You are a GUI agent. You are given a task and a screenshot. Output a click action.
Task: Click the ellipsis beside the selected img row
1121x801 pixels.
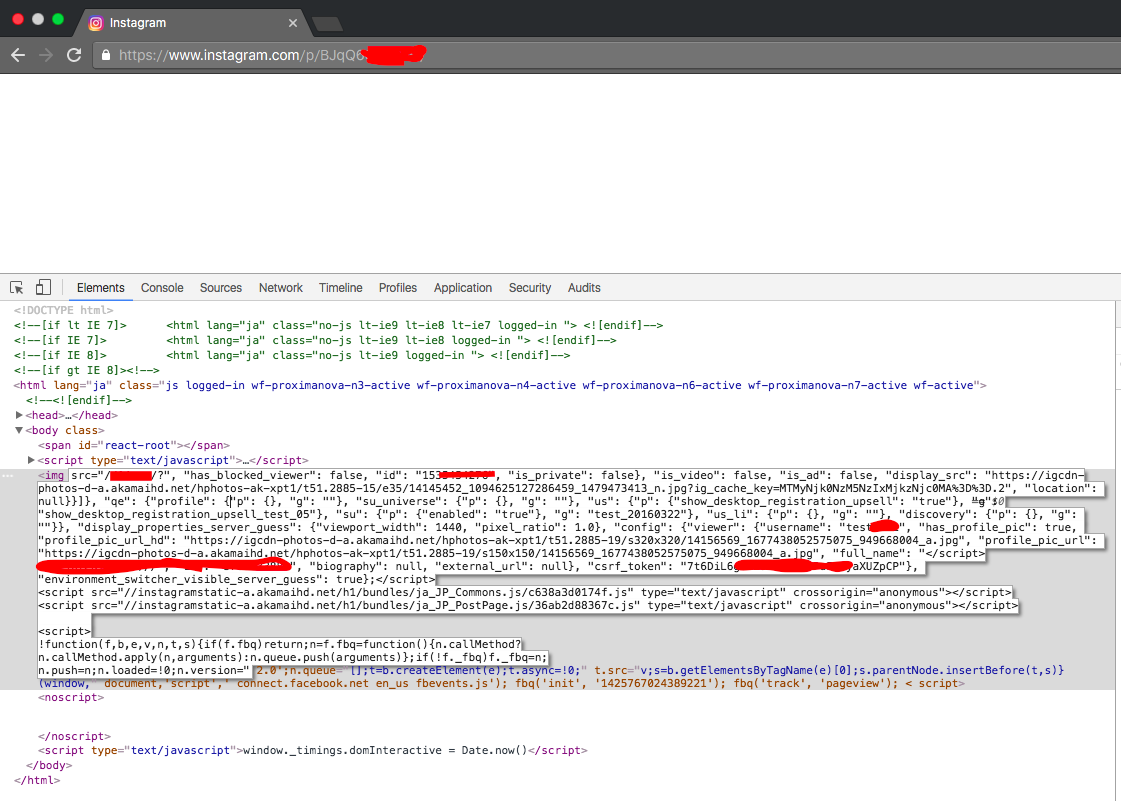pyautogui.click(x=9, y=476)
